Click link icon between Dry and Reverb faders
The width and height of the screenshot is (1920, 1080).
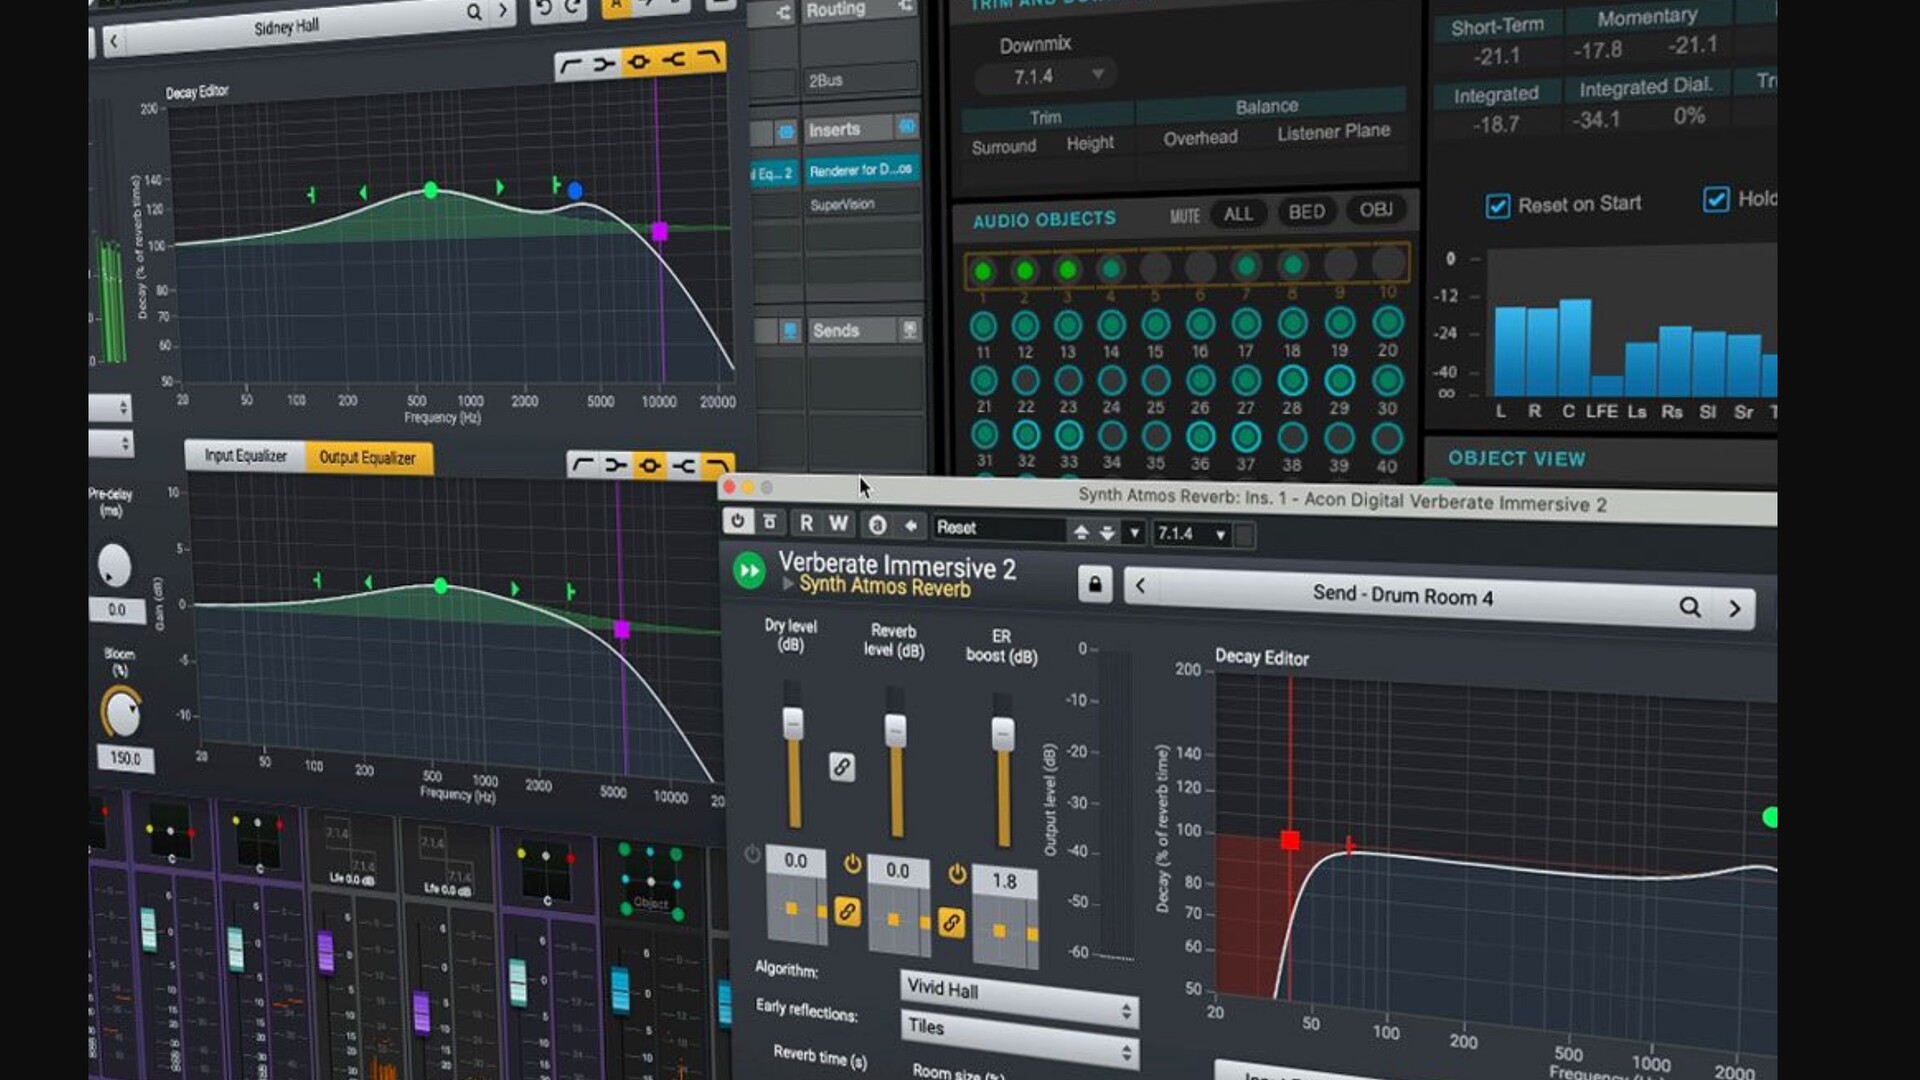click(842, 767)
